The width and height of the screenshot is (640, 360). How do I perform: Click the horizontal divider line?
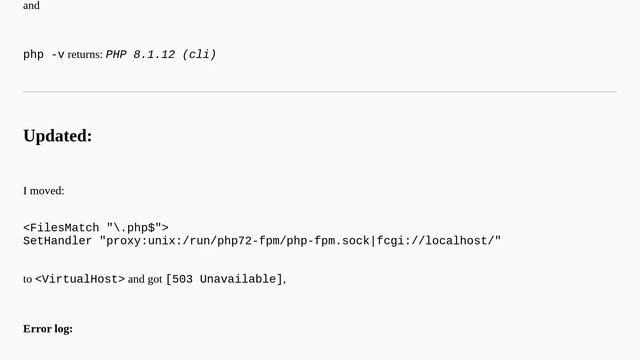(x=320, y=92)
